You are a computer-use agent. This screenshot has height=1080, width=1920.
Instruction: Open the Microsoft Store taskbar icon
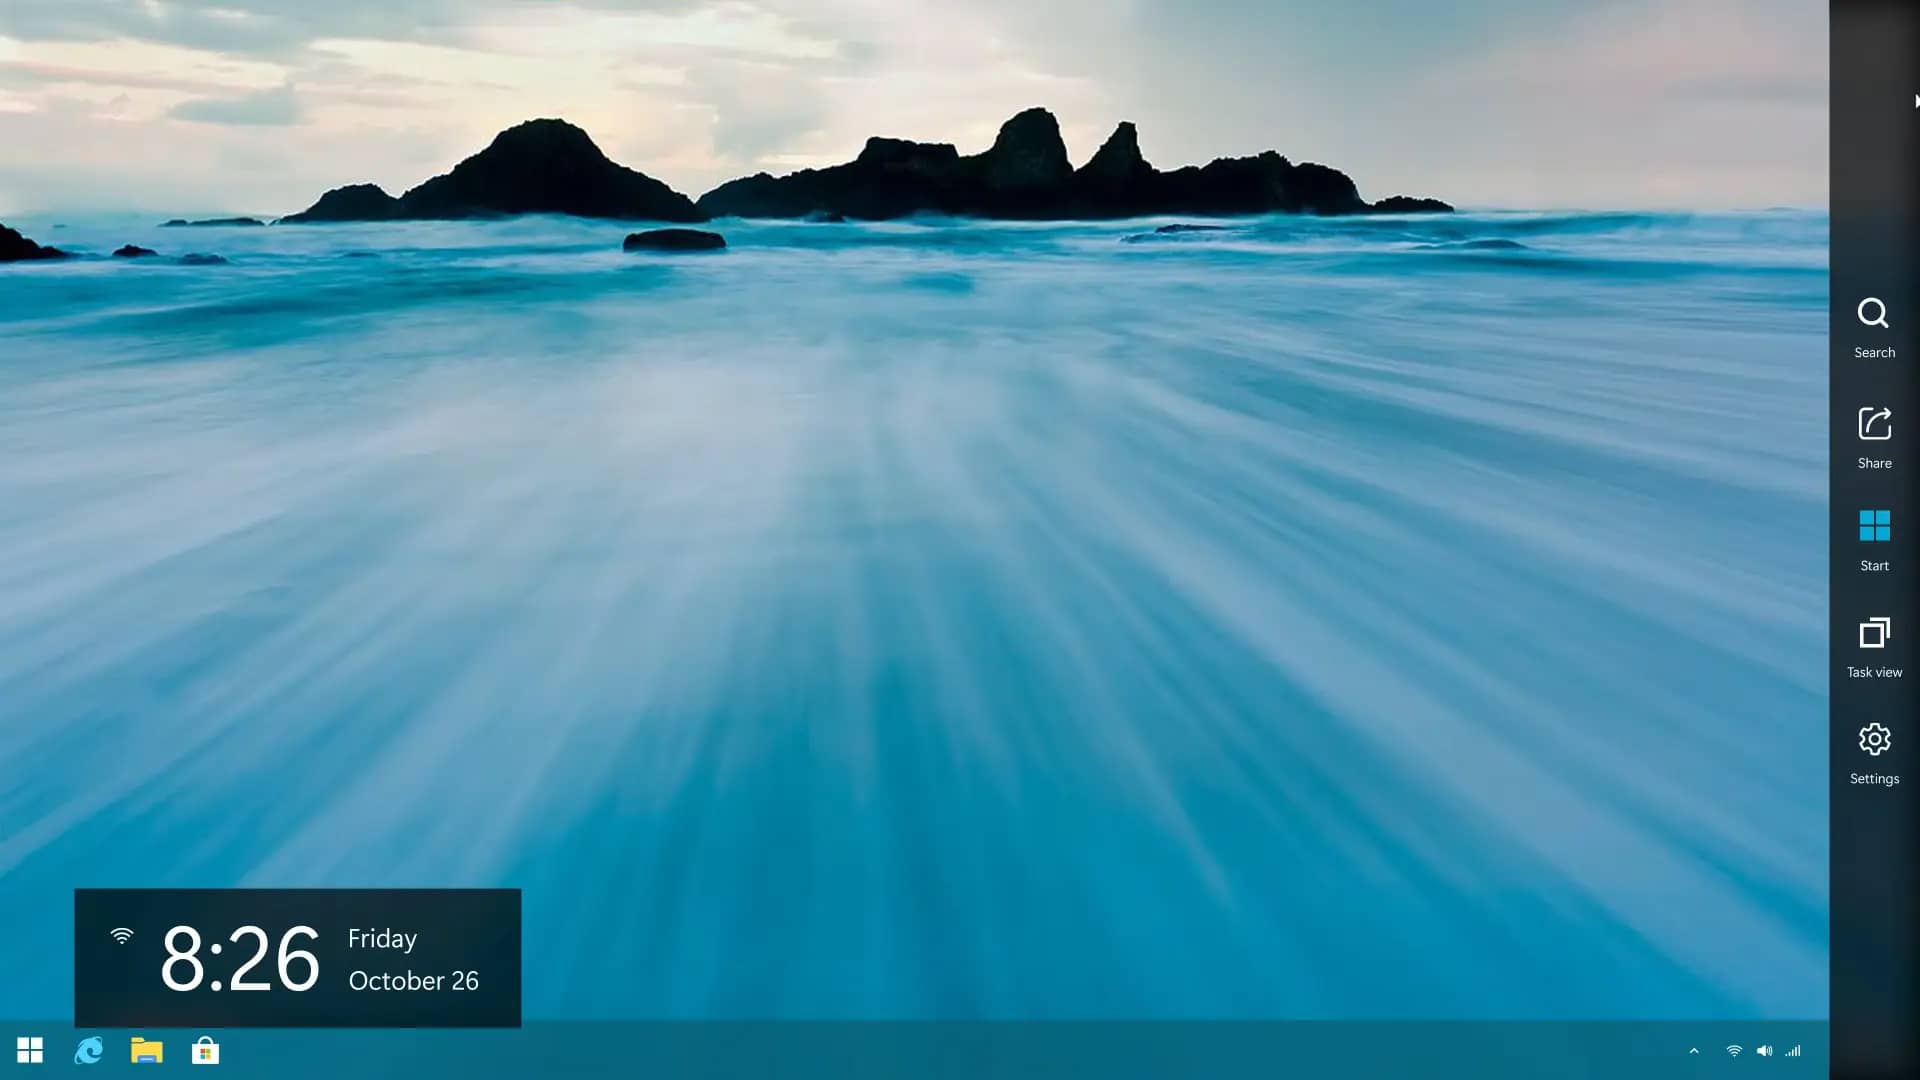click(x=205, y=1050)
